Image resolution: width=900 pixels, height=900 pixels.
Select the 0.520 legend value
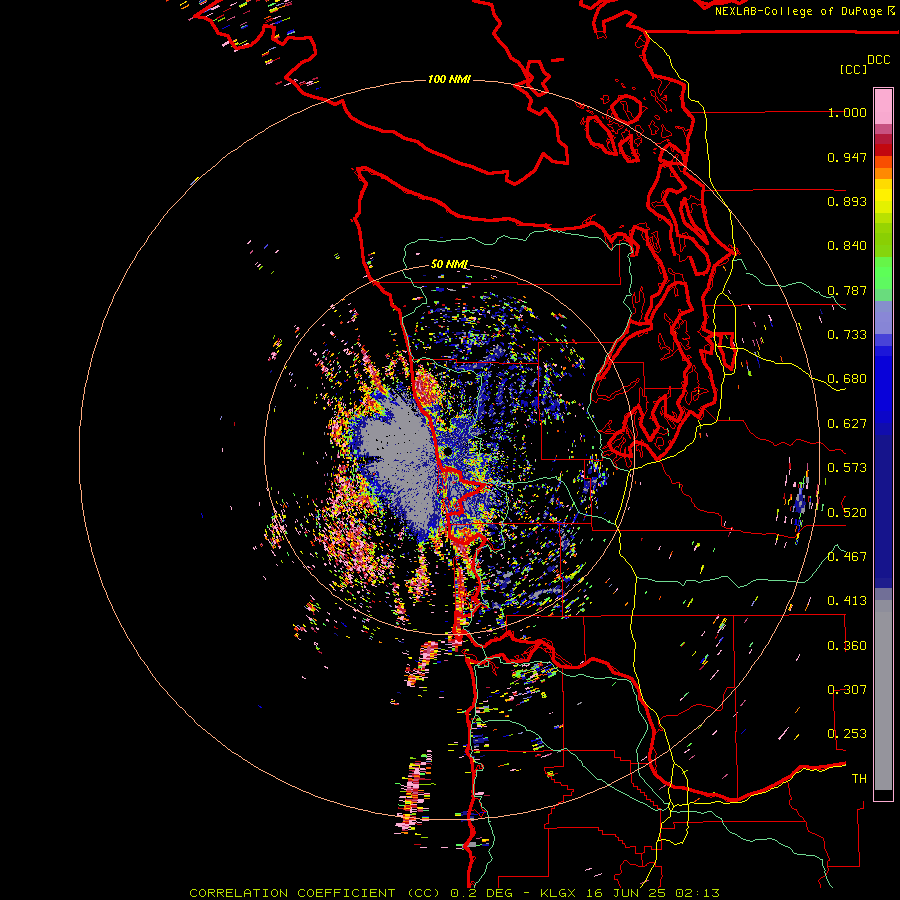tap(847, 513)
